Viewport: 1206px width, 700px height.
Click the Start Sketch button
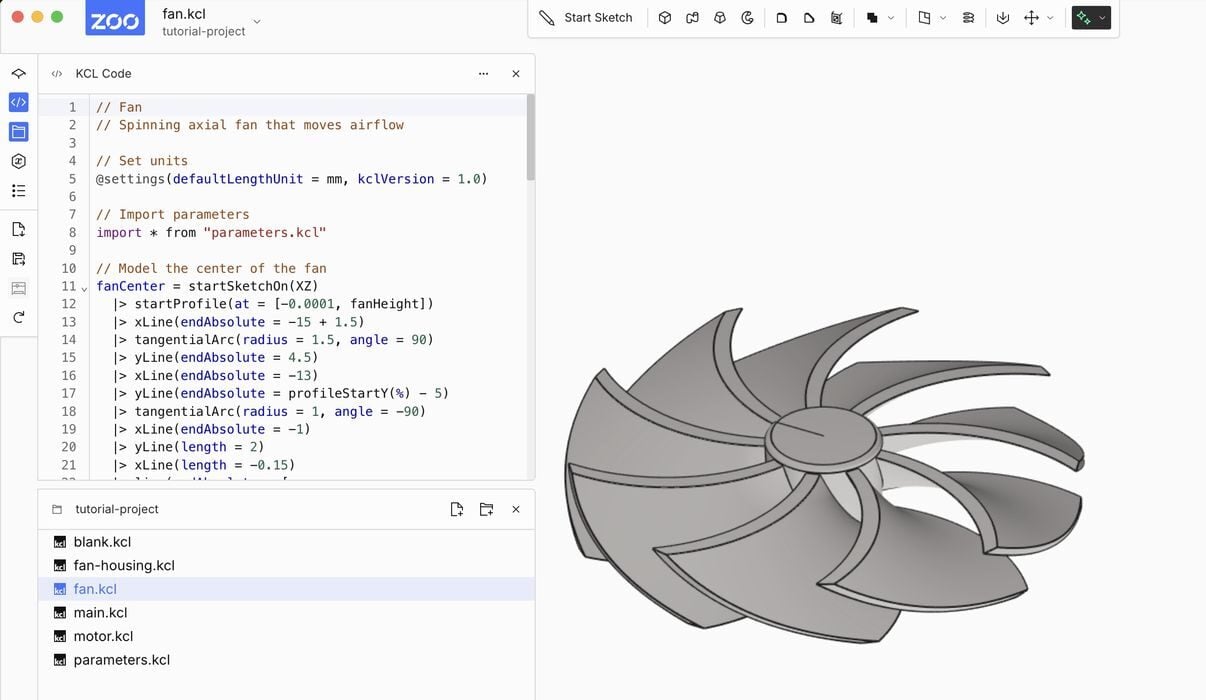coord(586,18)
